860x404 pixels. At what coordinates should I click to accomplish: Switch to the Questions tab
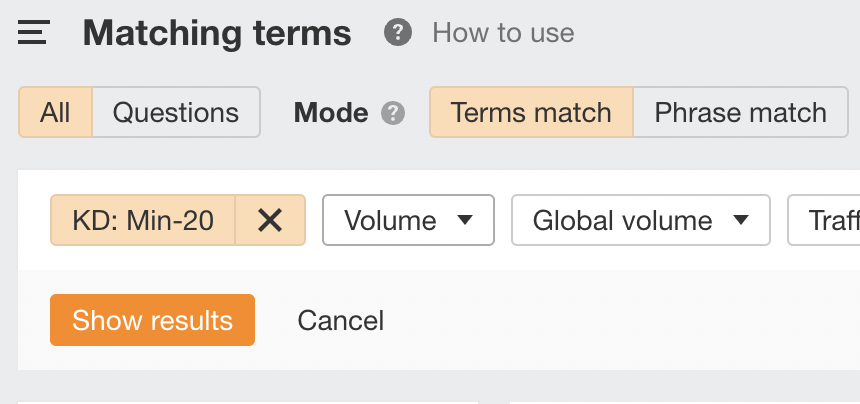176,112
